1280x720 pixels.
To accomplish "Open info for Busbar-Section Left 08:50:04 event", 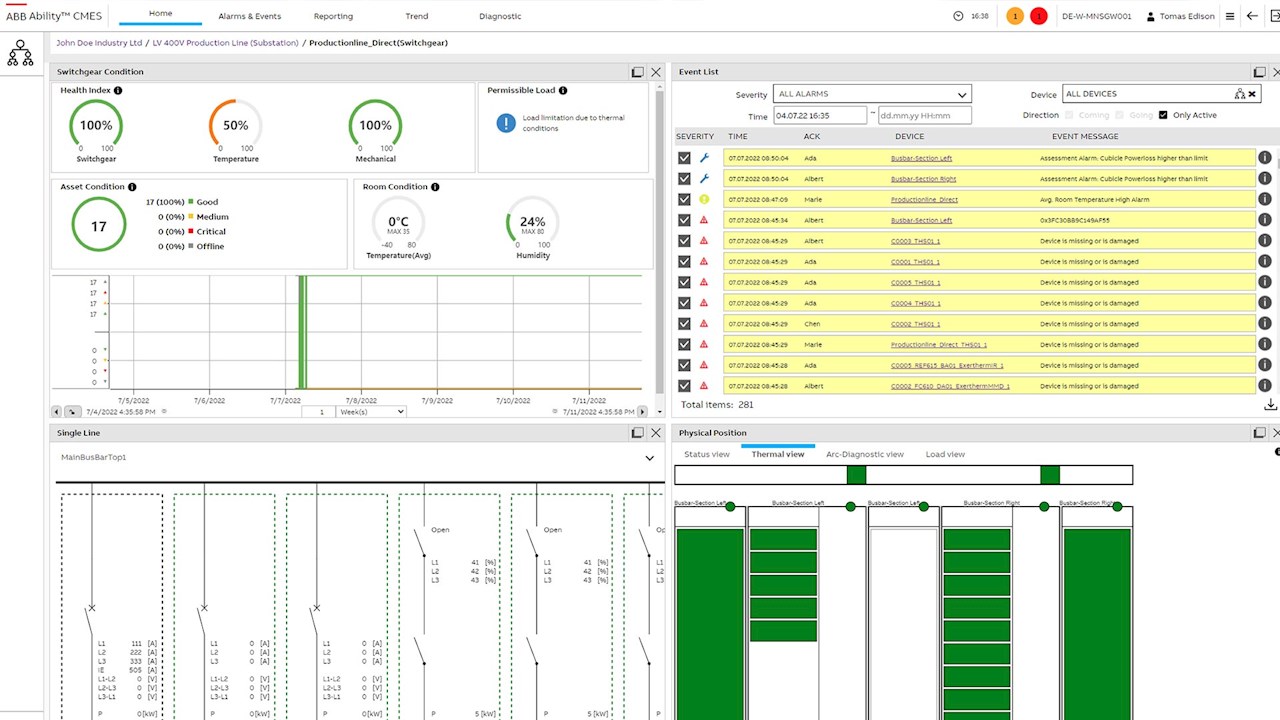I will 1265,158.
